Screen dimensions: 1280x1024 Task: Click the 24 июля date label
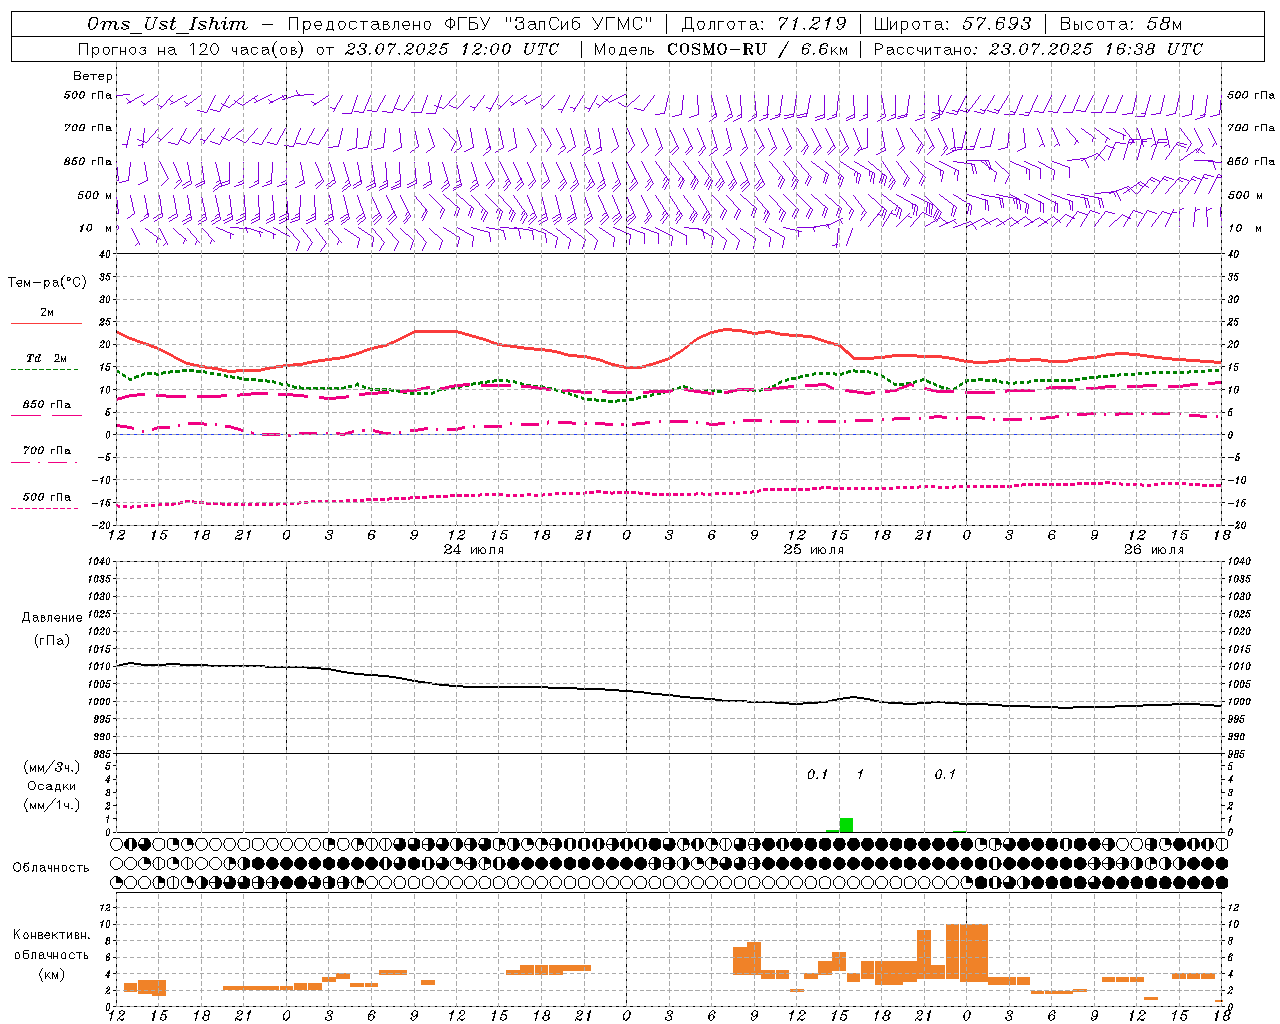point(473,550)
